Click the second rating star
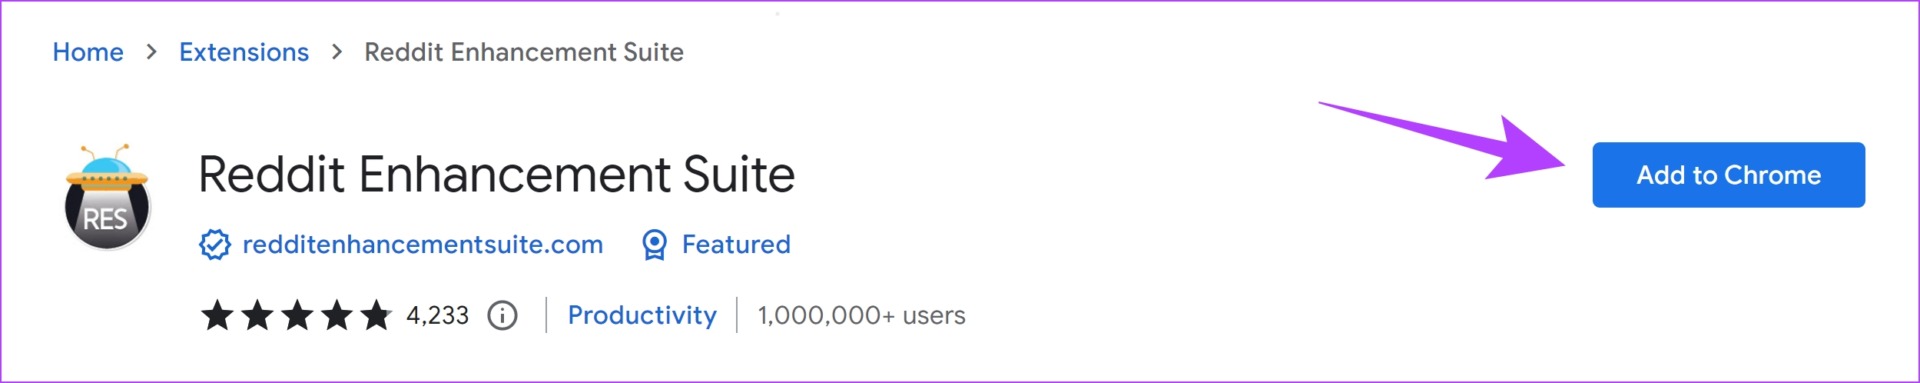 [257, 315]
